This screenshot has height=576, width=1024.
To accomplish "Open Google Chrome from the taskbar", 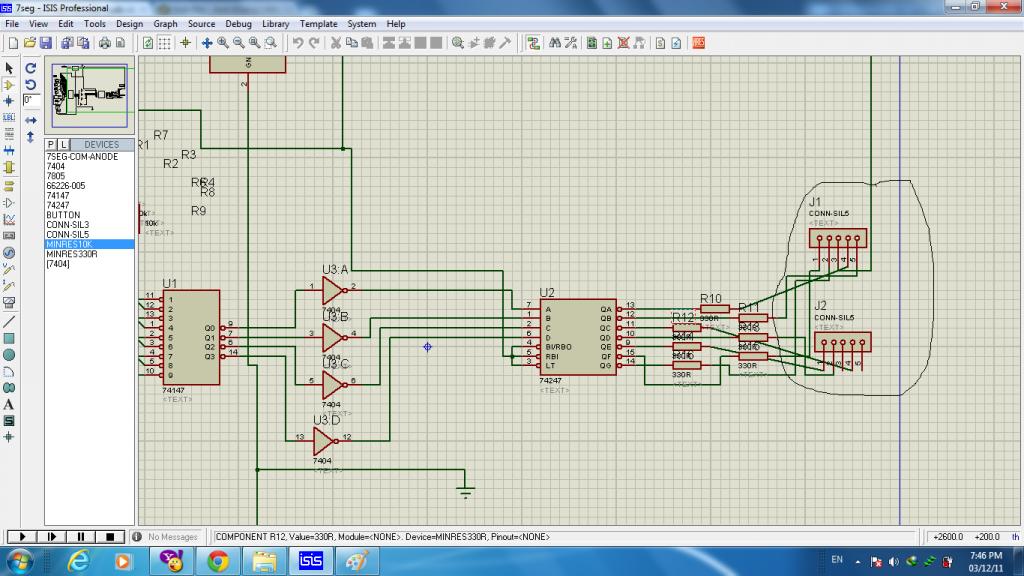I will [x=218, y=561].
